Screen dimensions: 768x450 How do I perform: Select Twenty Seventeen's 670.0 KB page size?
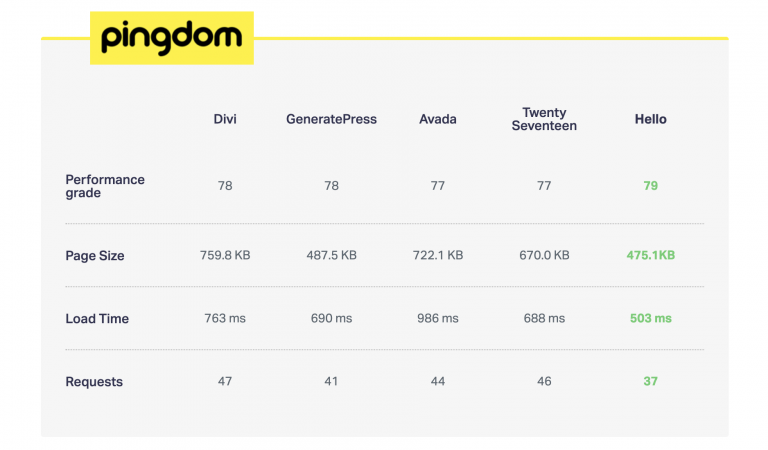click(544, 256)
